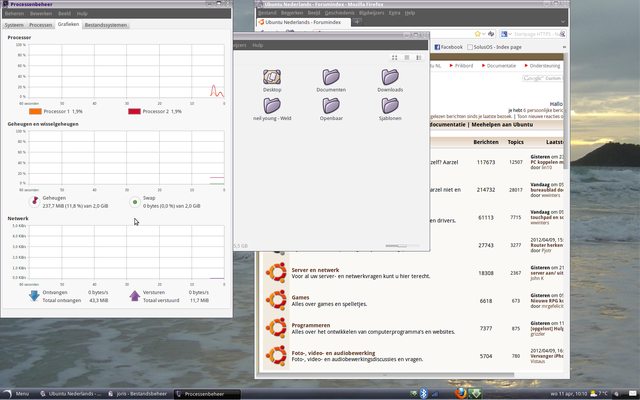
Task: Click inside the Firefox search field
Action: tap(536, 34)
